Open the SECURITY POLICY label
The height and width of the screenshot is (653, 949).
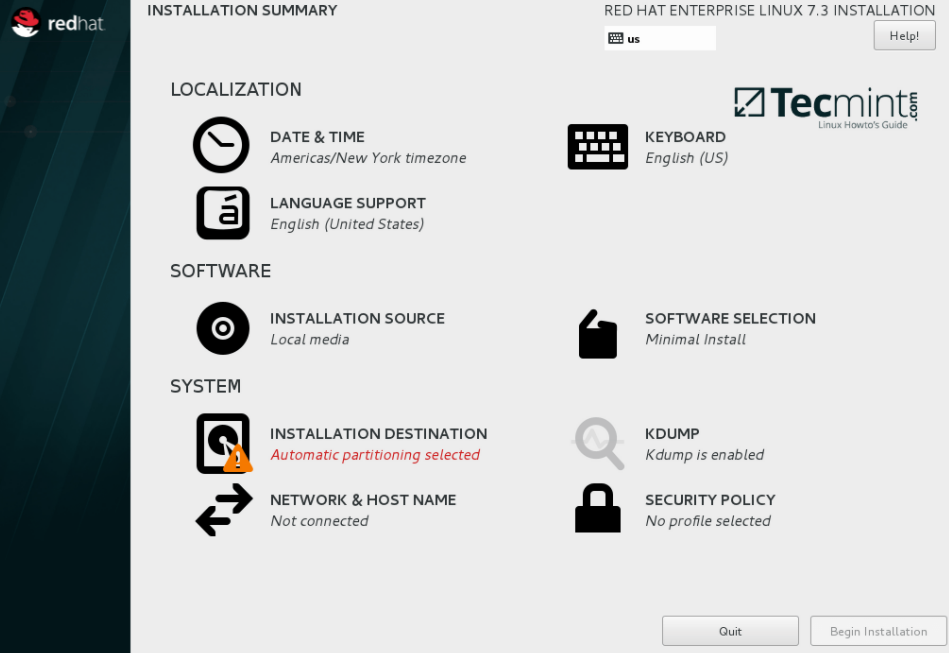tap(710, 500)
